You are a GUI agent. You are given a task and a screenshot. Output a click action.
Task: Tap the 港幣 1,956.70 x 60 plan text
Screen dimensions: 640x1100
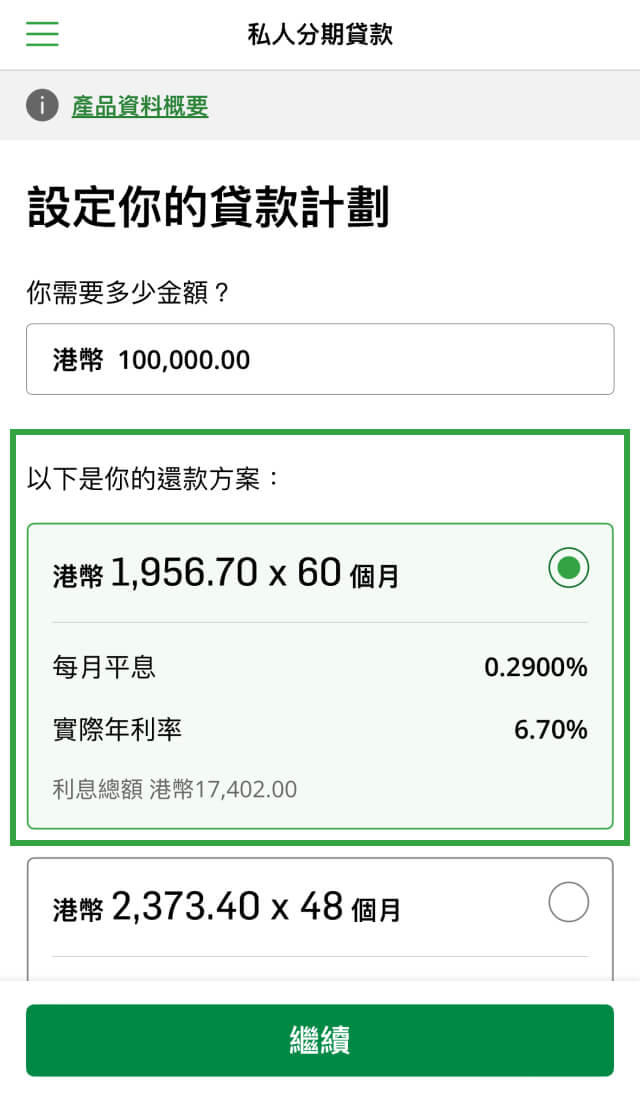point(226,574)
